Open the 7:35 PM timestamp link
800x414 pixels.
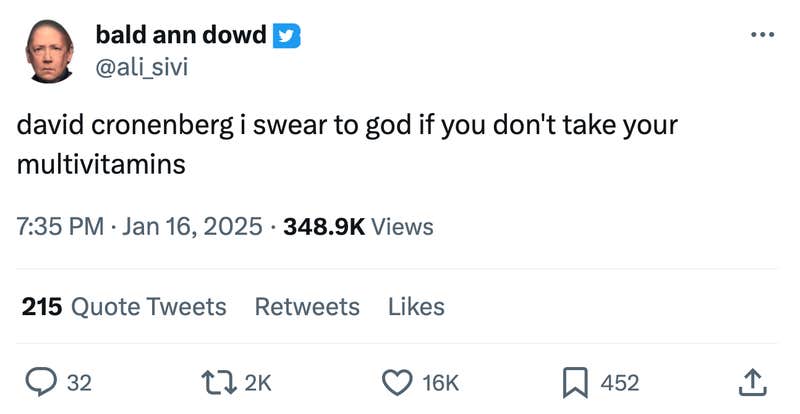pos(61,227)
